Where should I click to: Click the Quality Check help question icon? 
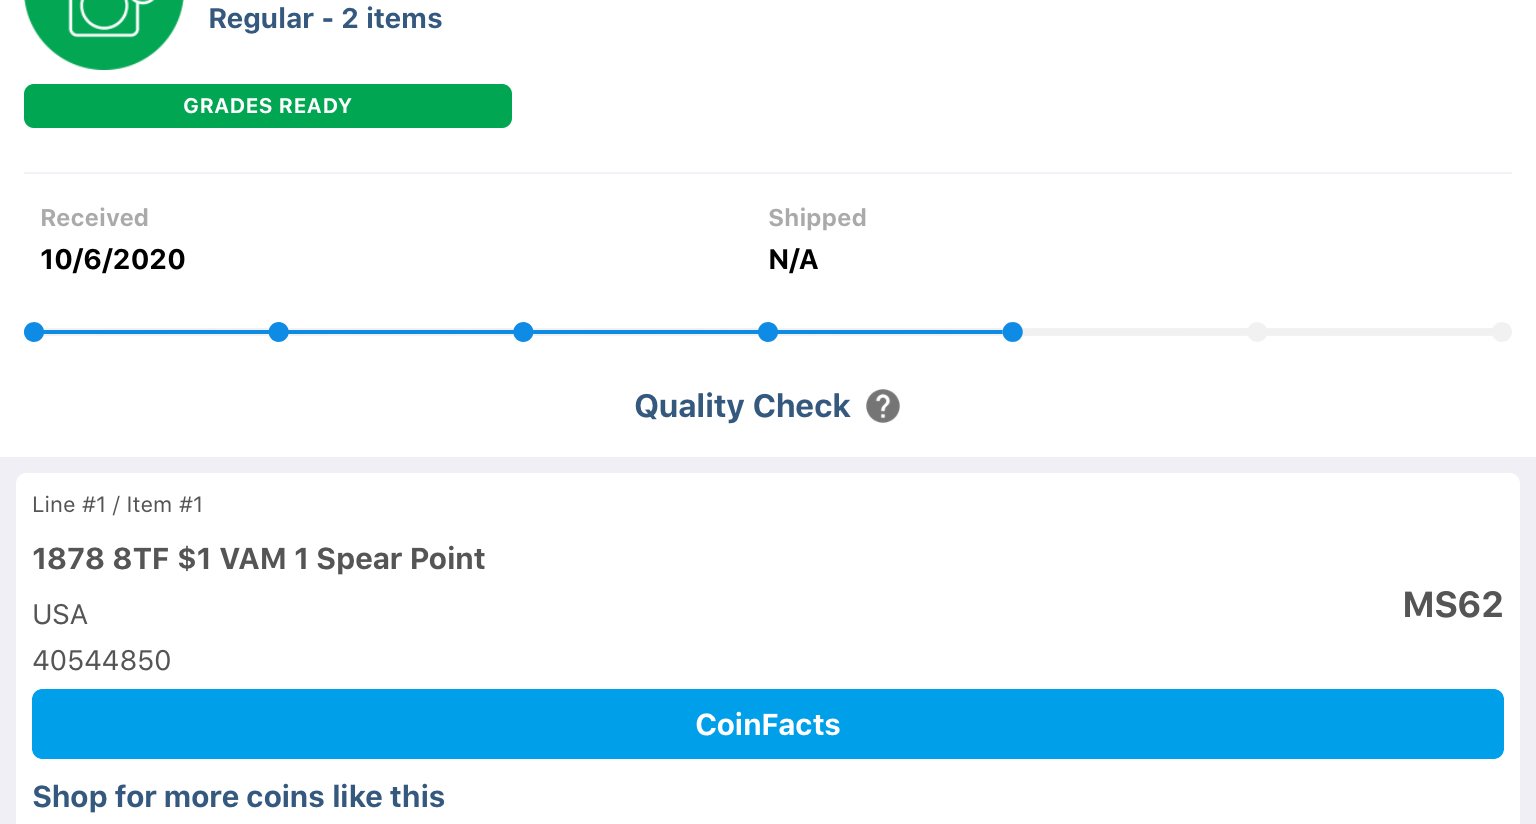pyautogui.click(x=883, y=406)
